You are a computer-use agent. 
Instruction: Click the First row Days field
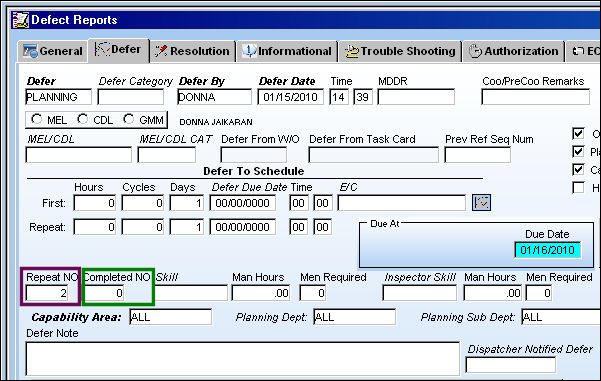tap(187, 203)
